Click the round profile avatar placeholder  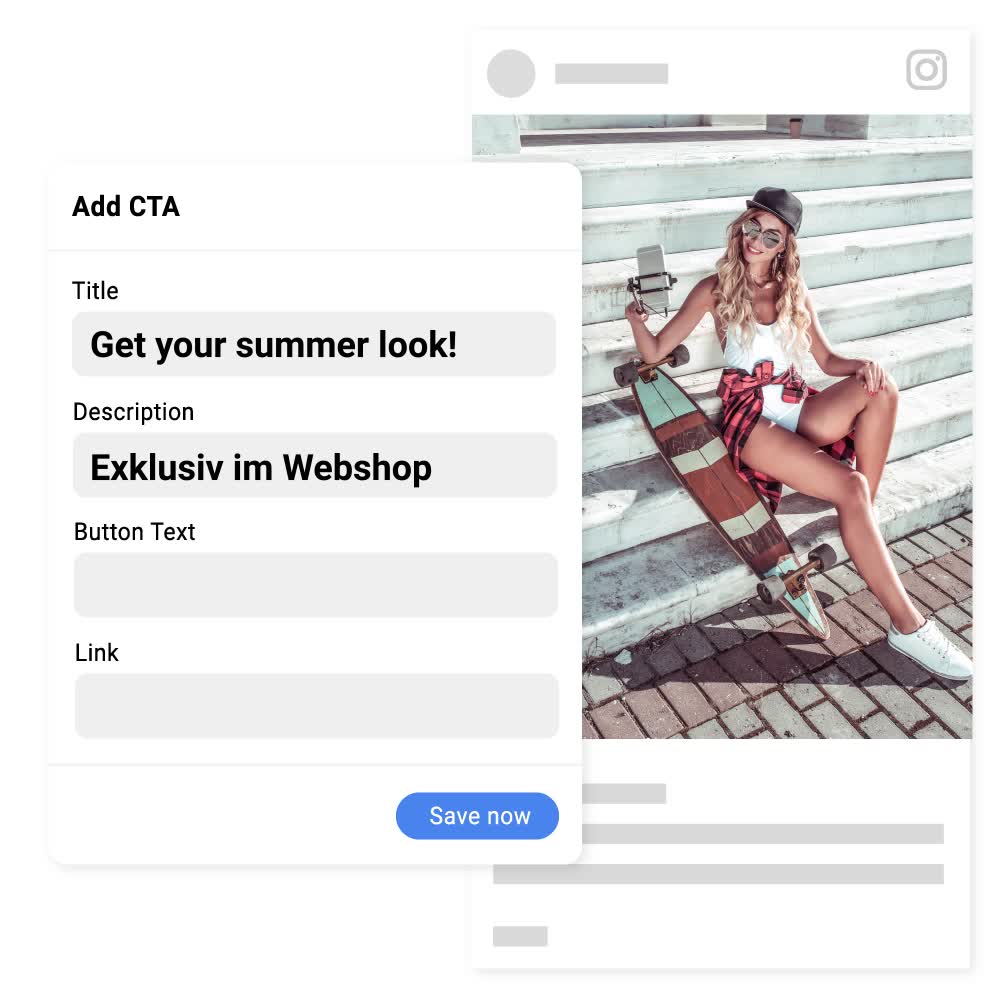pyautogui.click(x=511, y=73)
